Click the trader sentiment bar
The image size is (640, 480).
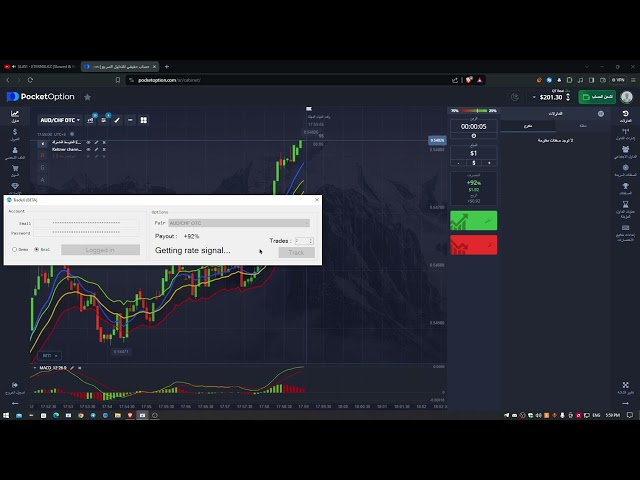click(x=473, y=111)
